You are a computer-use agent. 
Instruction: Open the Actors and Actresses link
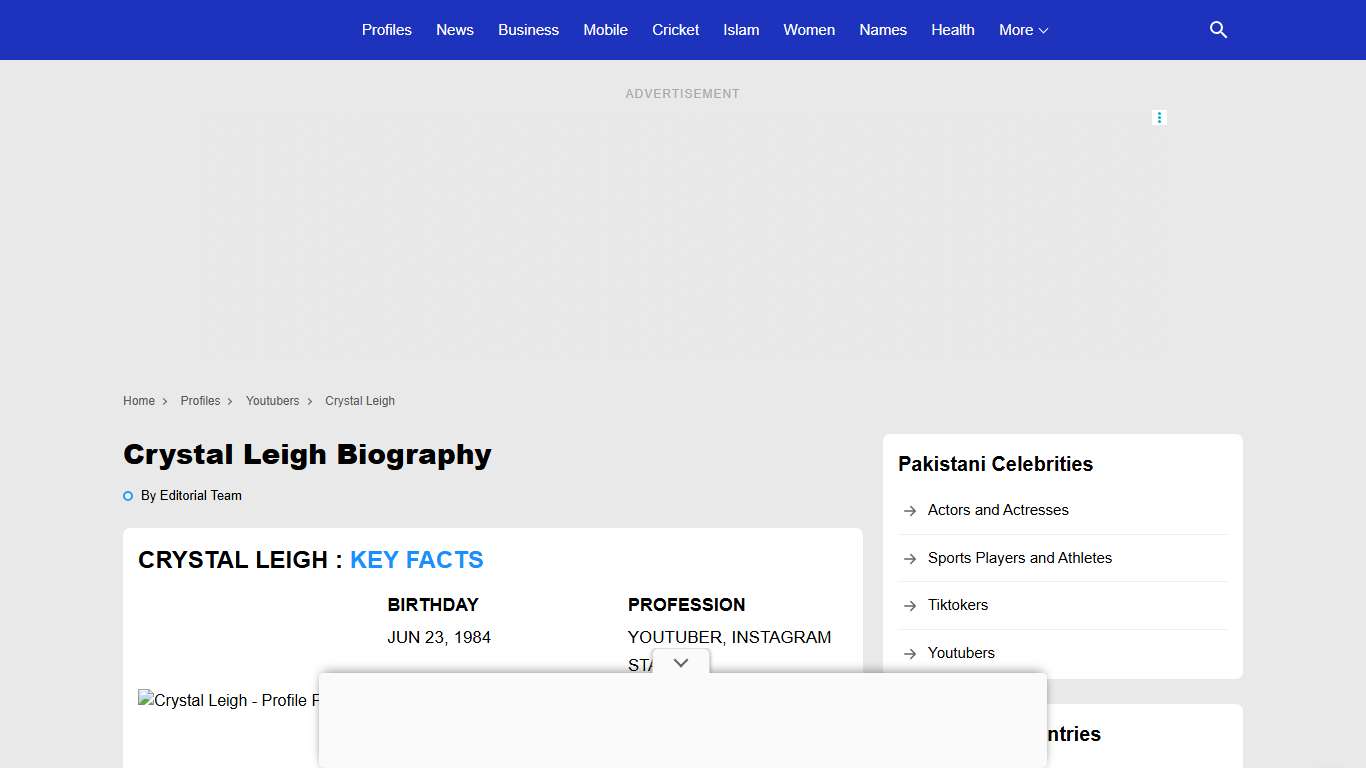pyautogui.click(x=998, y=510)
